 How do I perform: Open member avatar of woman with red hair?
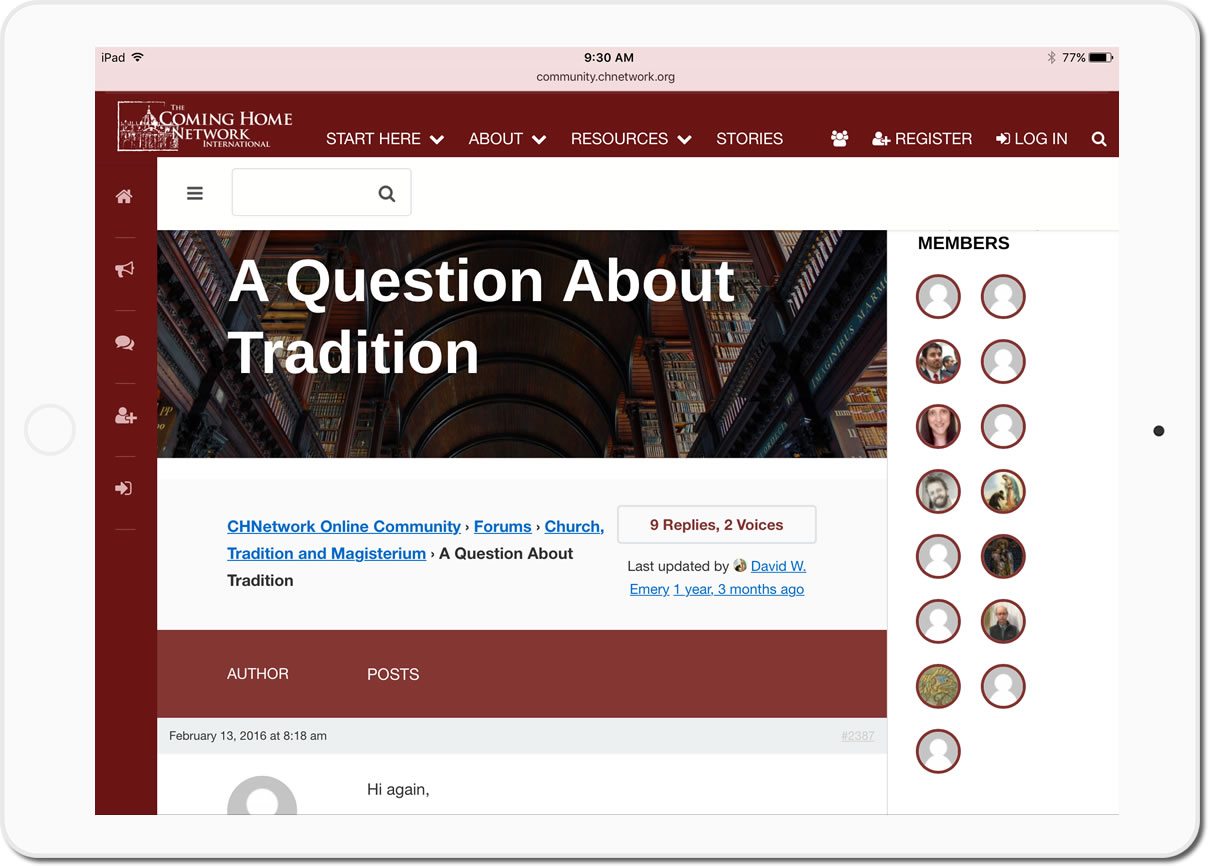pyautogui.click(x=938, y=427)
